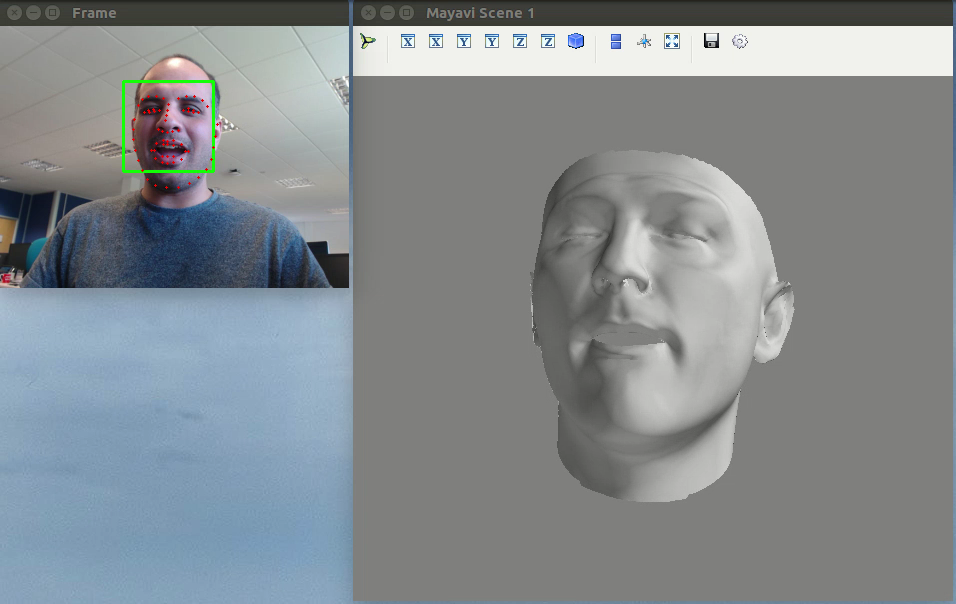Click the Mayavi Scene 1 title bar
The image size is (956, 604).
point(650,13)
